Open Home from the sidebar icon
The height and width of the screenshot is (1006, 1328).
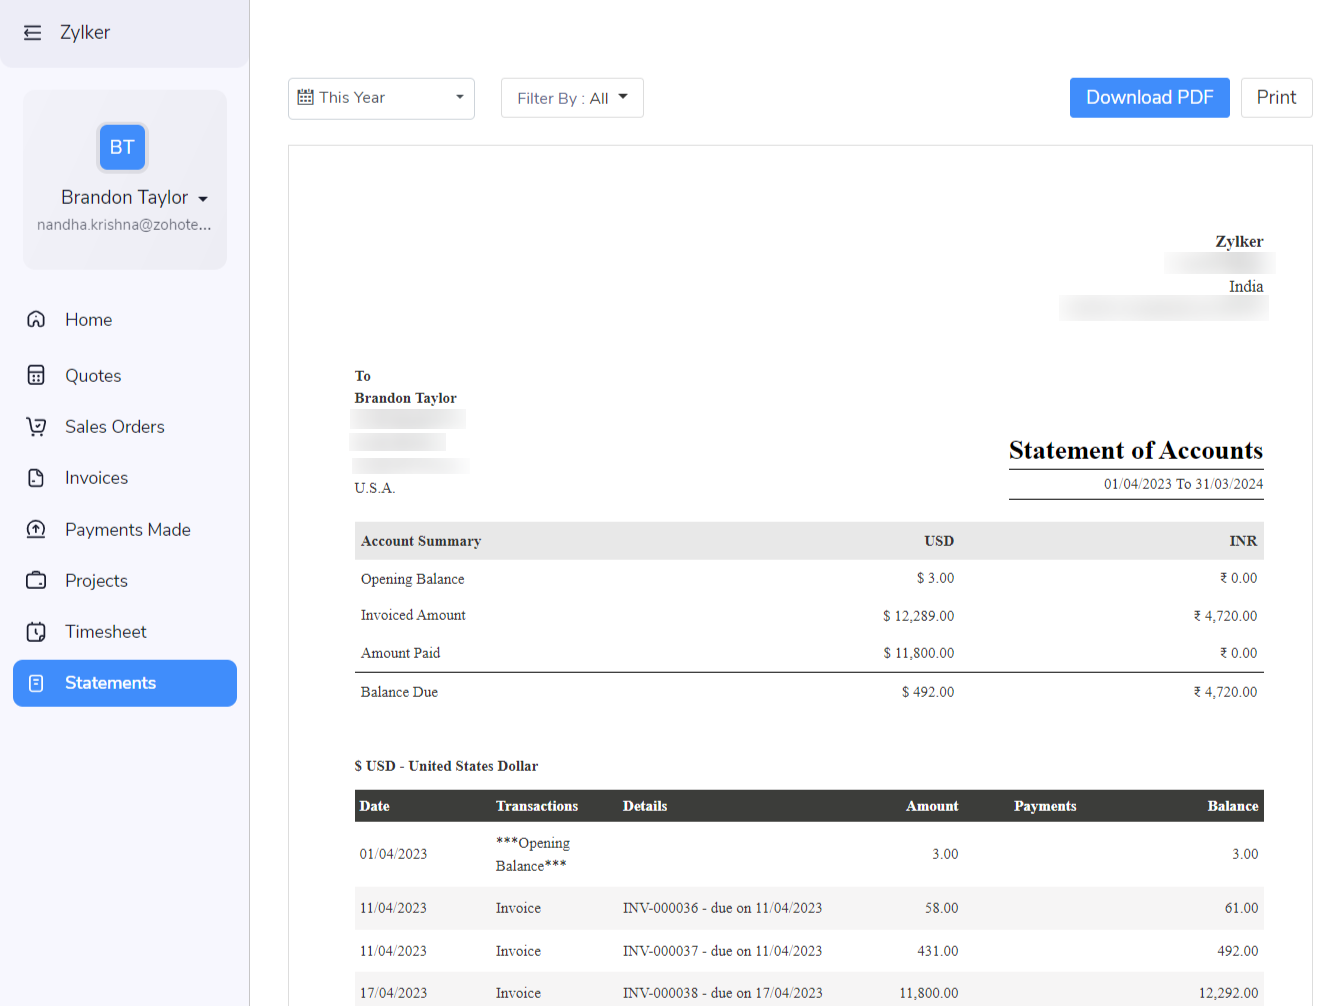36,319
